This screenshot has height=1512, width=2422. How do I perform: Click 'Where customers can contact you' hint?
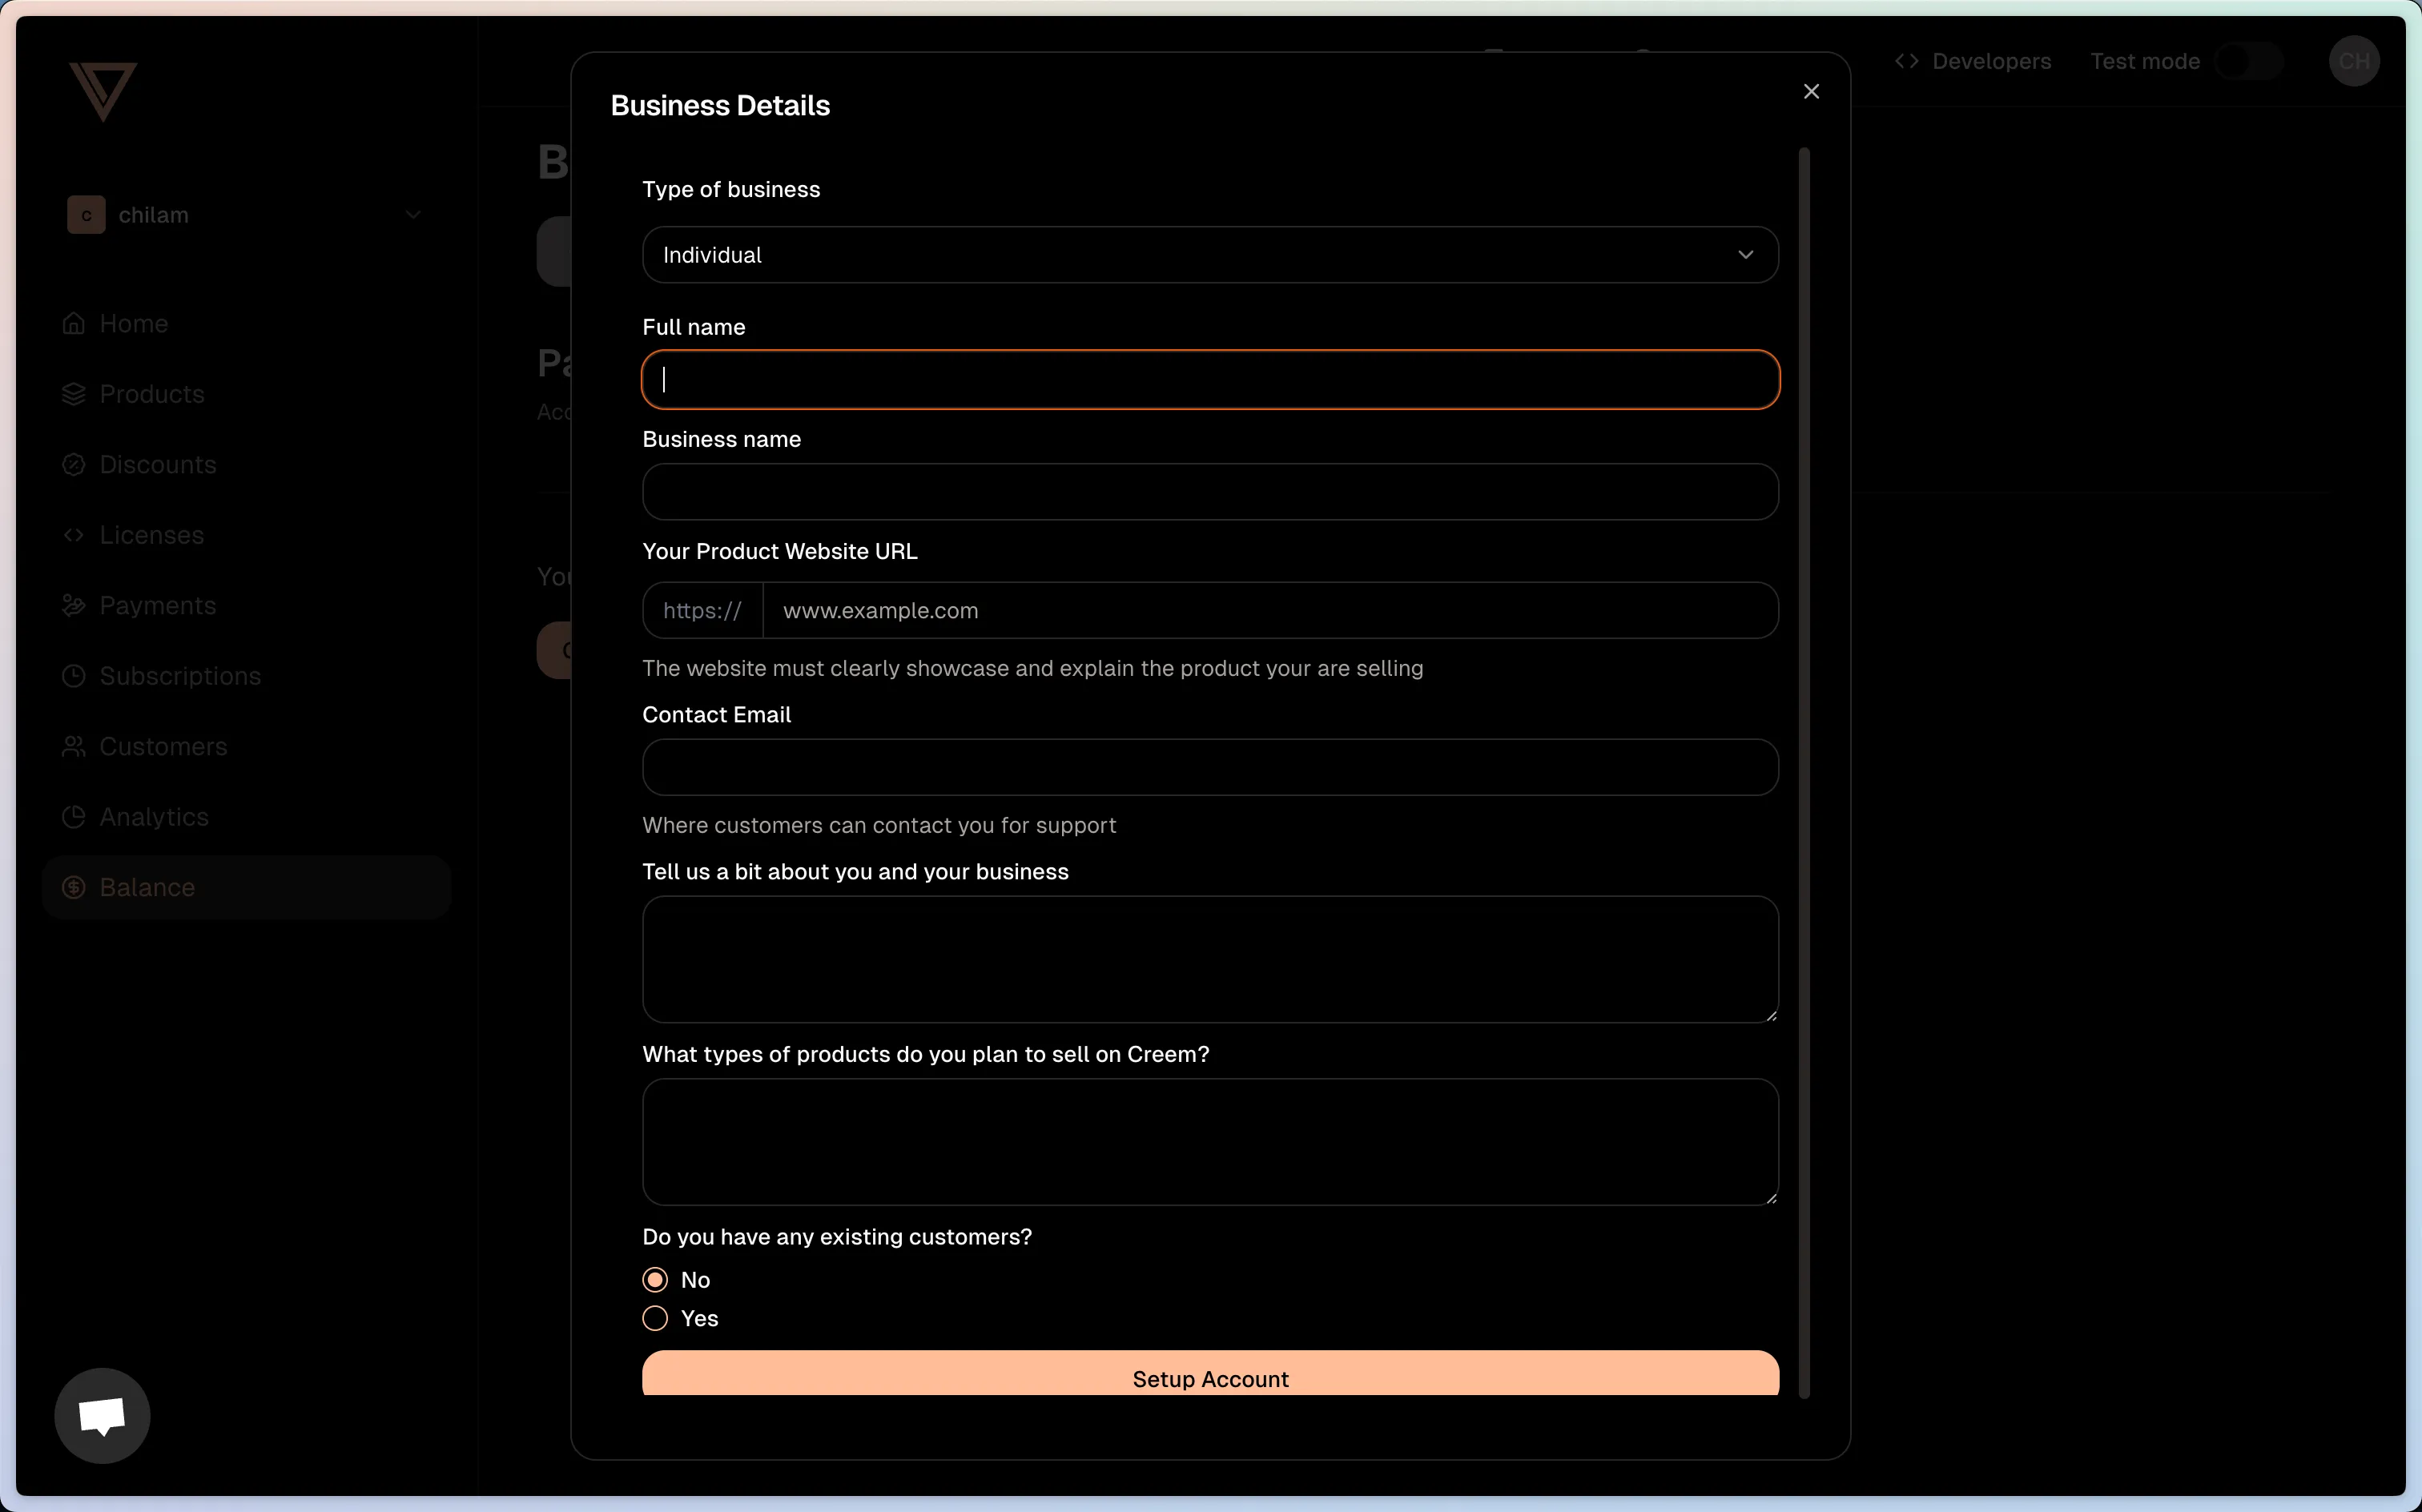coord(879,825)
